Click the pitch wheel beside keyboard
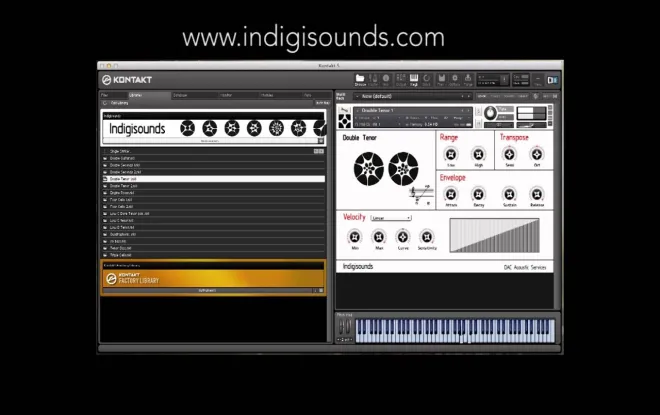 pyautogui.click(x=341, y=327)
